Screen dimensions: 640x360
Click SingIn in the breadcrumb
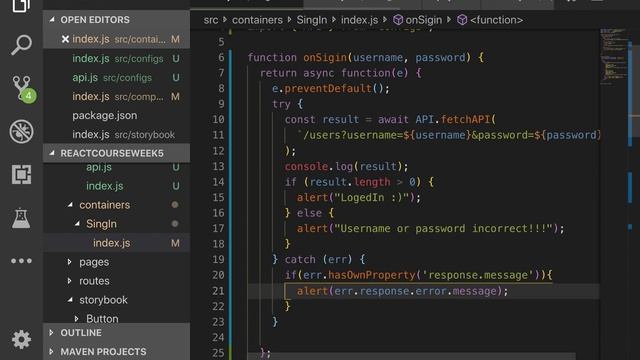[x=311, y=20]
